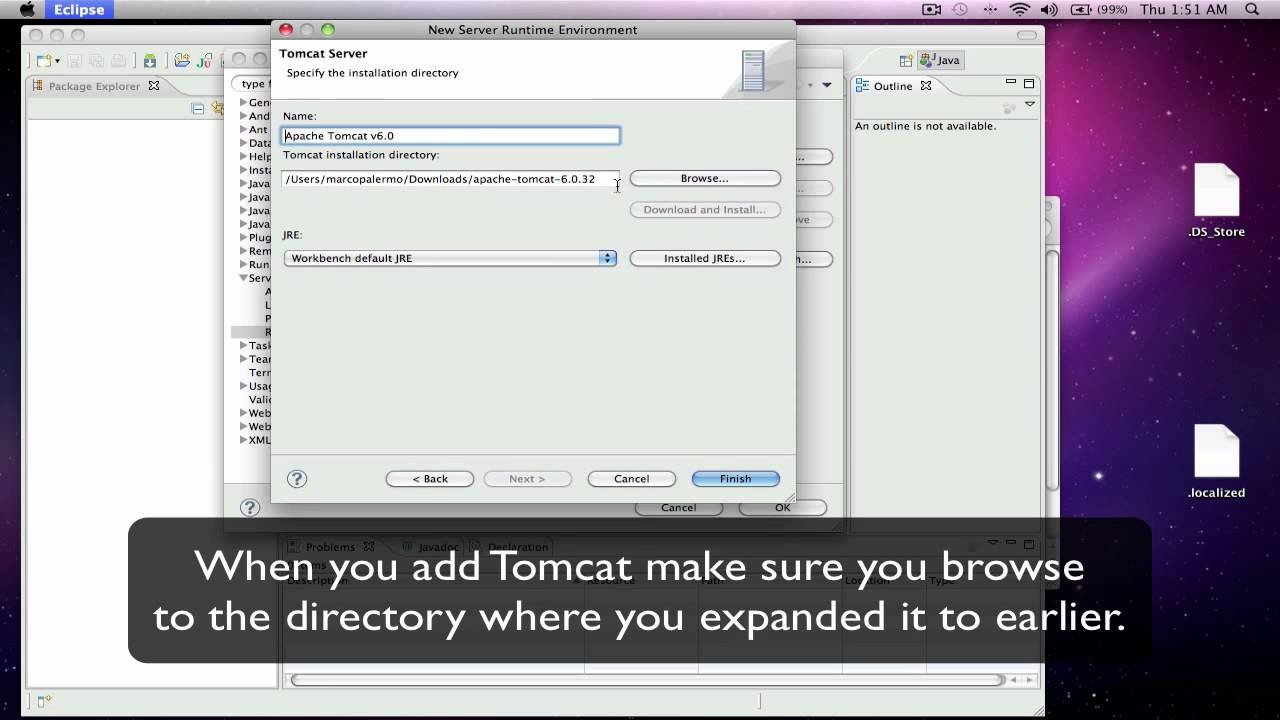The height and width of the screenshot is (720, 1280).
Task: Click the Preferences filter text field
Action: (x=252, y=84)
